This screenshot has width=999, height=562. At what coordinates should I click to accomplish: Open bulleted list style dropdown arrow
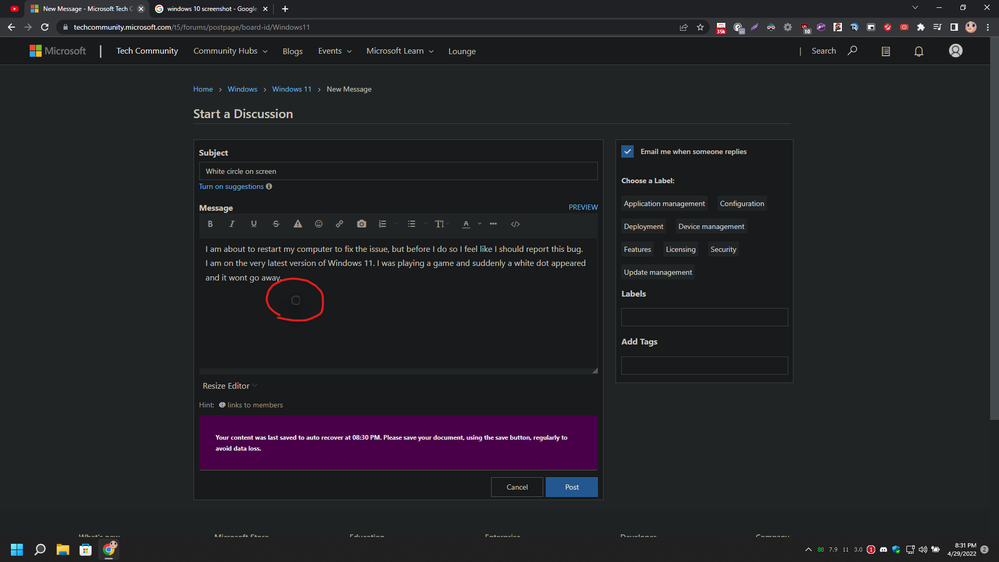tap(426, 224)
